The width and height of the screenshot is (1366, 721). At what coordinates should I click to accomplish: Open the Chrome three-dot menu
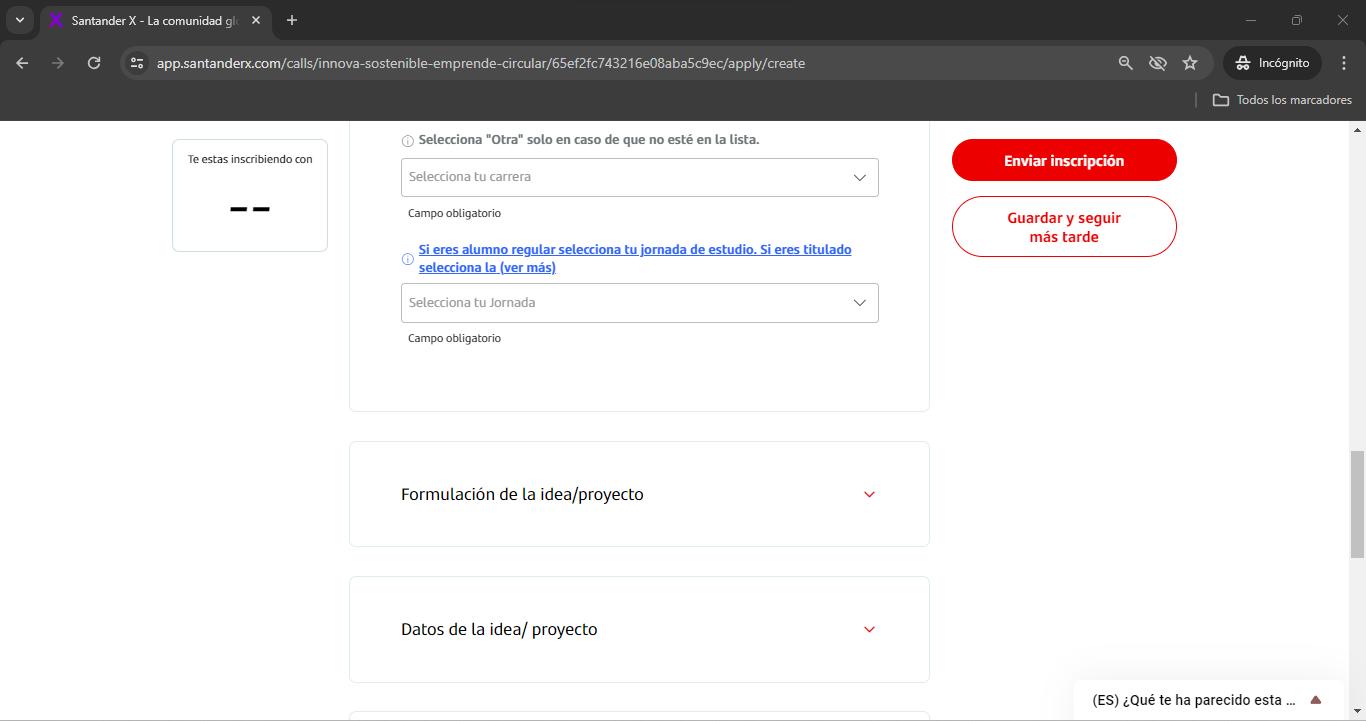coord(1344,63)
